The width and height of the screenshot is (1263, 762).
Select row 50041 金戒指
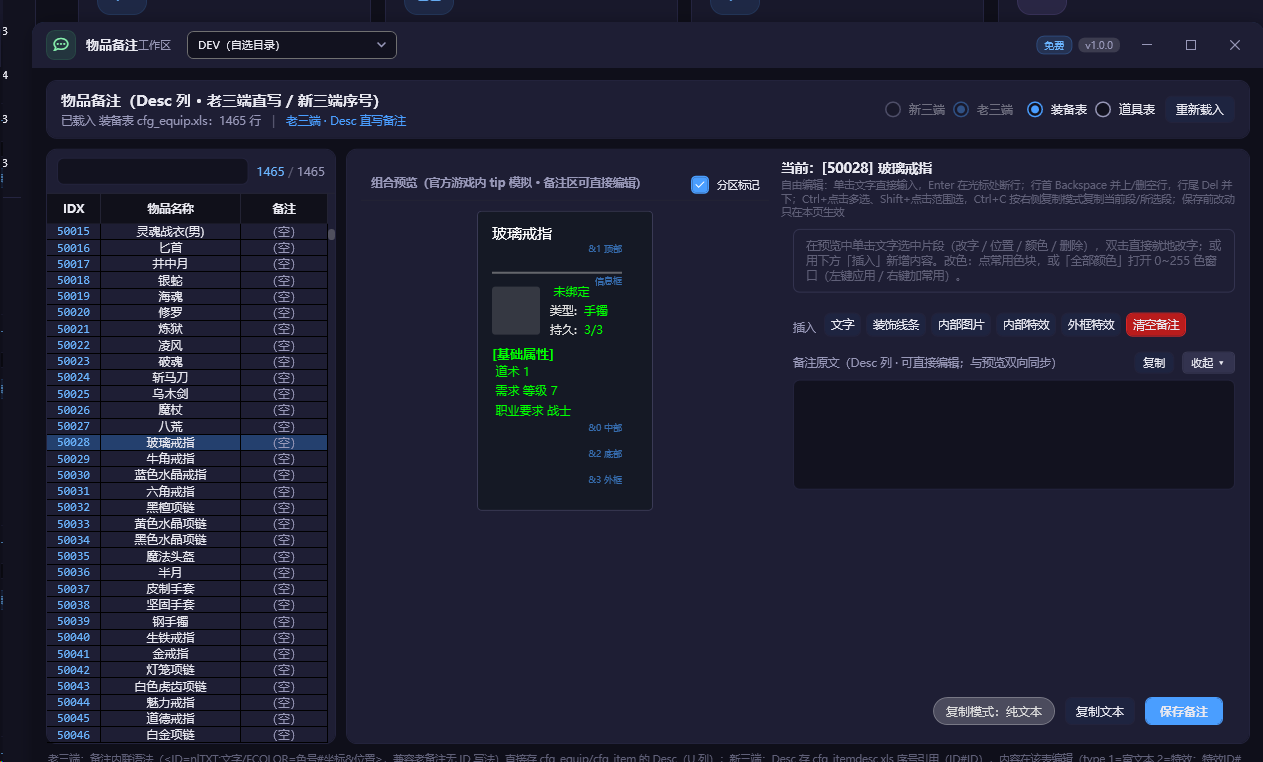(187, 653)
